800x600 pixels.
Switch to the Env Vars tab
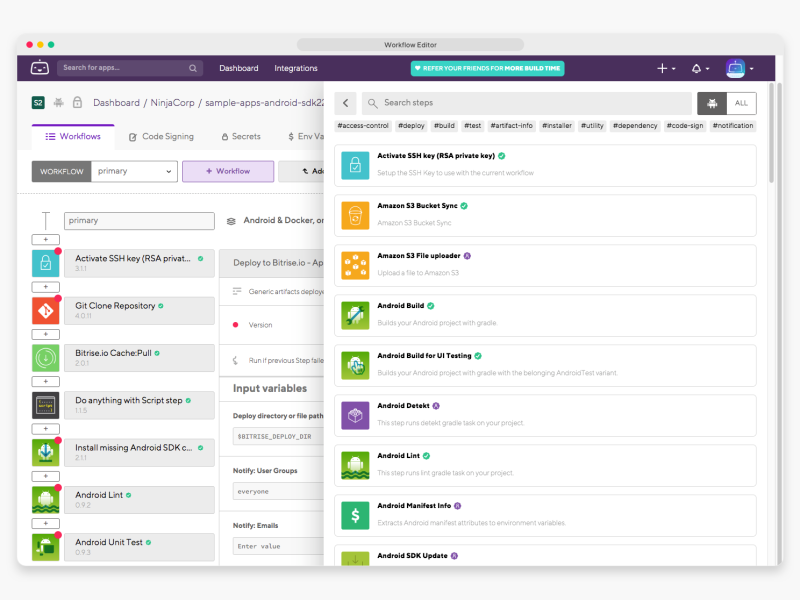coord(306,137)
